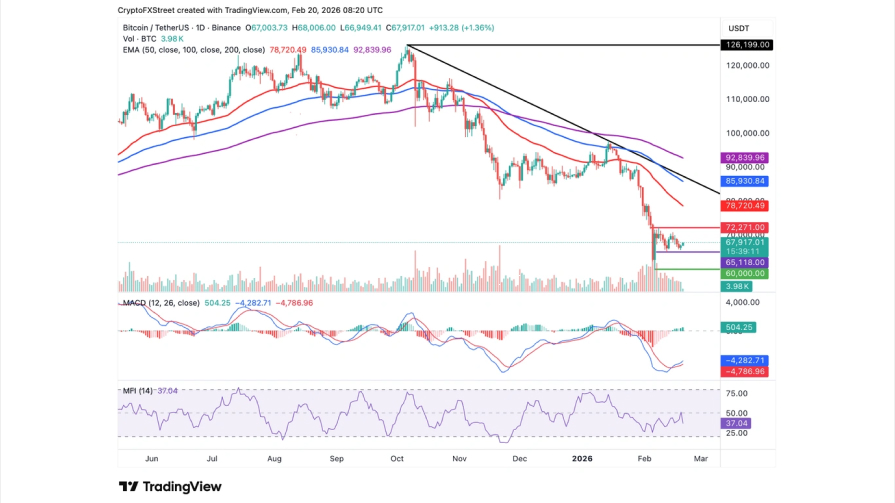Click the purple 92,839.96 EMA price tag

(x=744, y=158)
